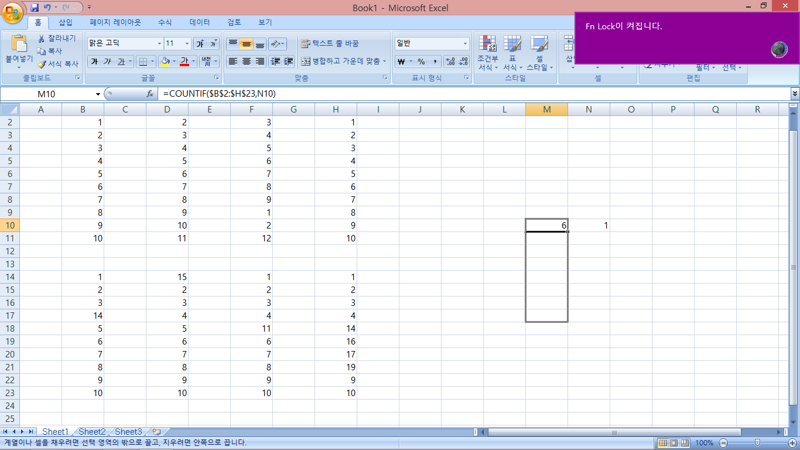
Task: Increase decimal places
Action: 450,62
